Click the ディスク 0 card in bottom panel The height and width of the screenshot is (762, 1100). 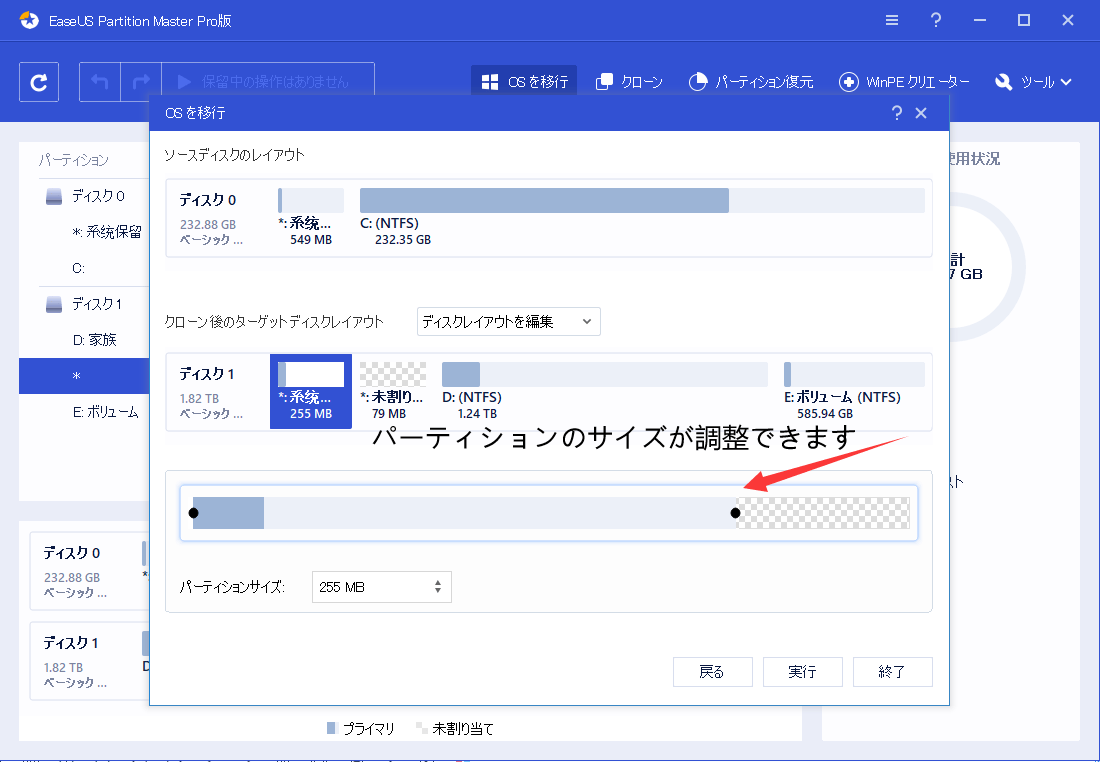point(89,571)
